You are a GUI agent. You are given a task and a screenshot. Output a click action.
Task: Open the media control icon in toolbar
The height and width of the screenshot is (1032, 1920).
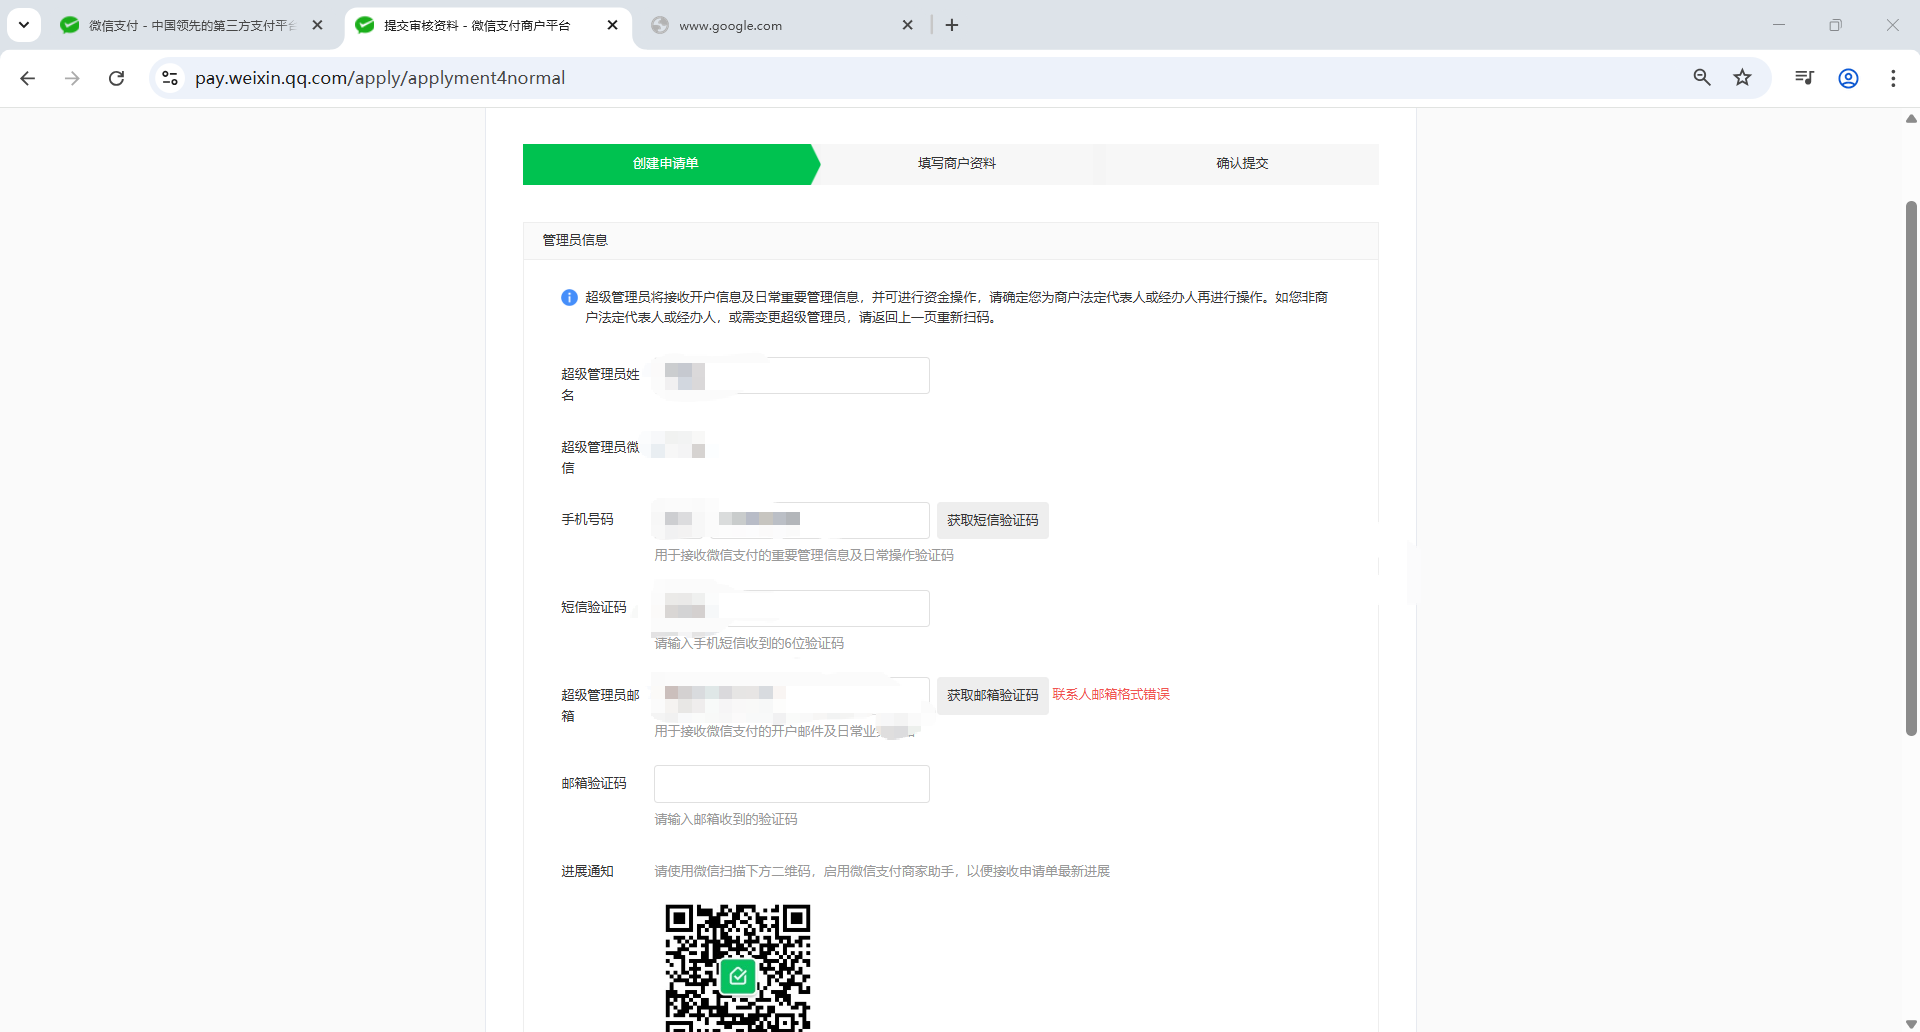[x=1804, y=78]
